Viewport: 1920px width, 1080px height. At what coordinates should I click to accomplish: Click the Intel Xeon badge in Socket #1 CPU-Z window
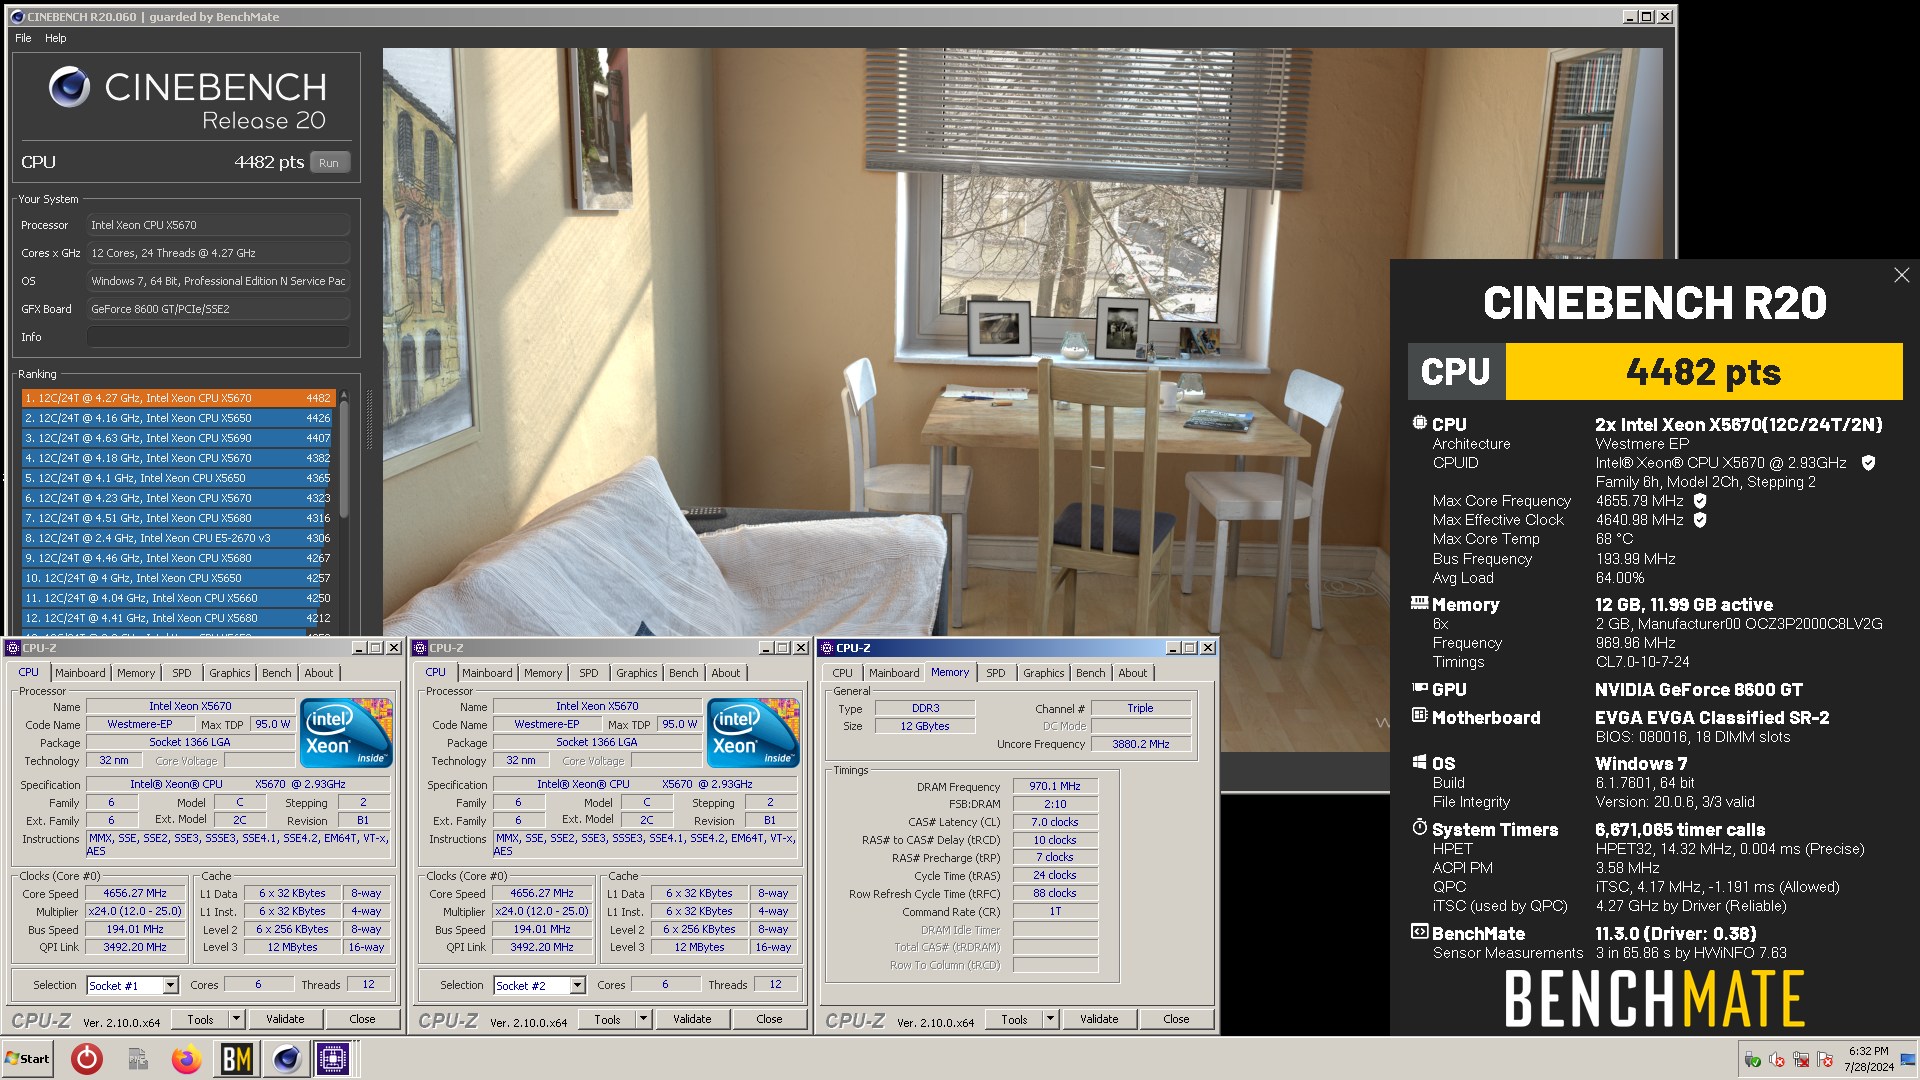(345, 733)
